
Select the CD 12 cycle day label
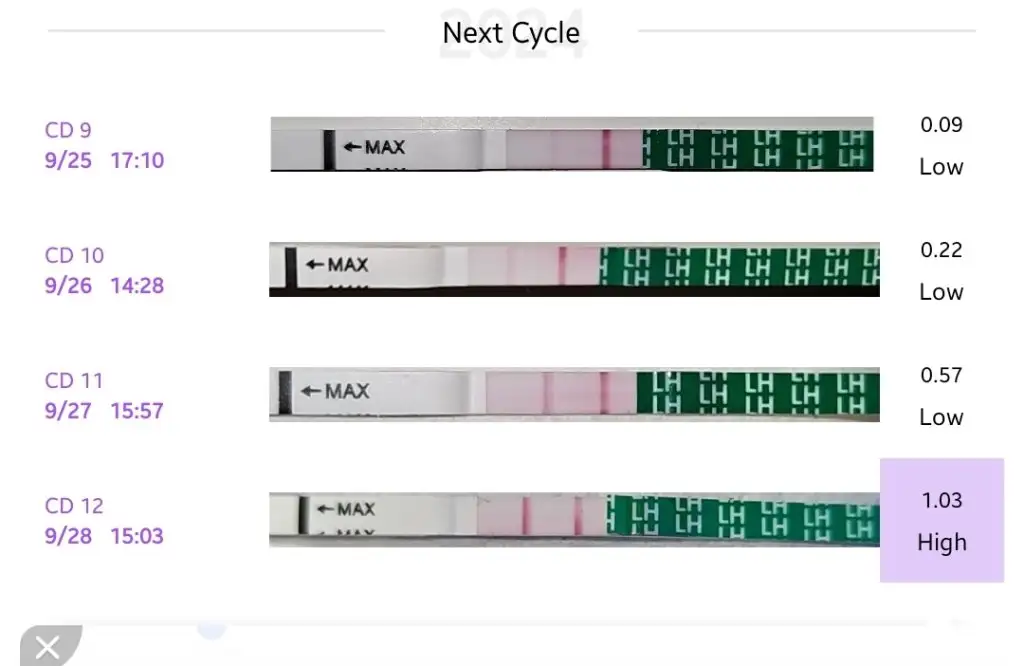pyautogui.click(x=74, y=505)
